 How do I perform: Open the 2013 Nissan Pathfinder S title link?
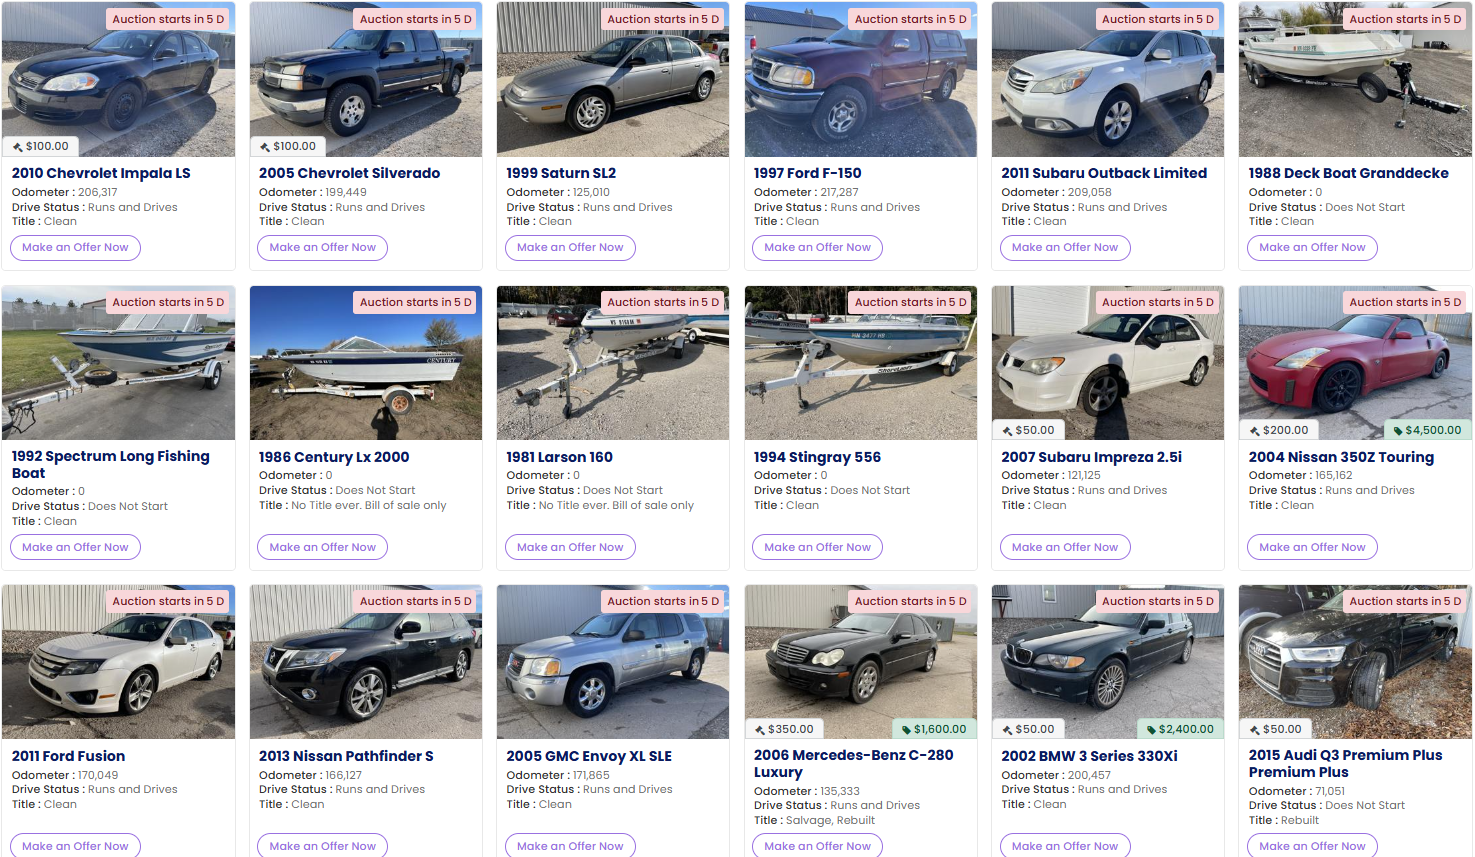[346, 756]
